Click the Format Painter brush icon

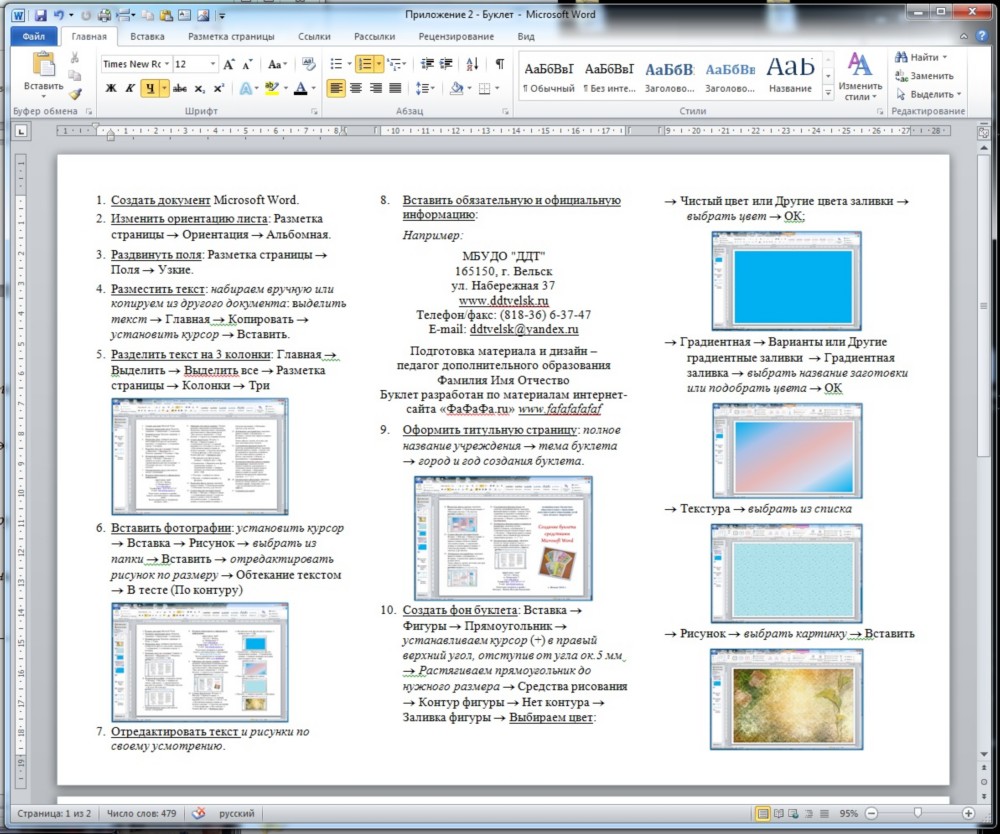75,94
